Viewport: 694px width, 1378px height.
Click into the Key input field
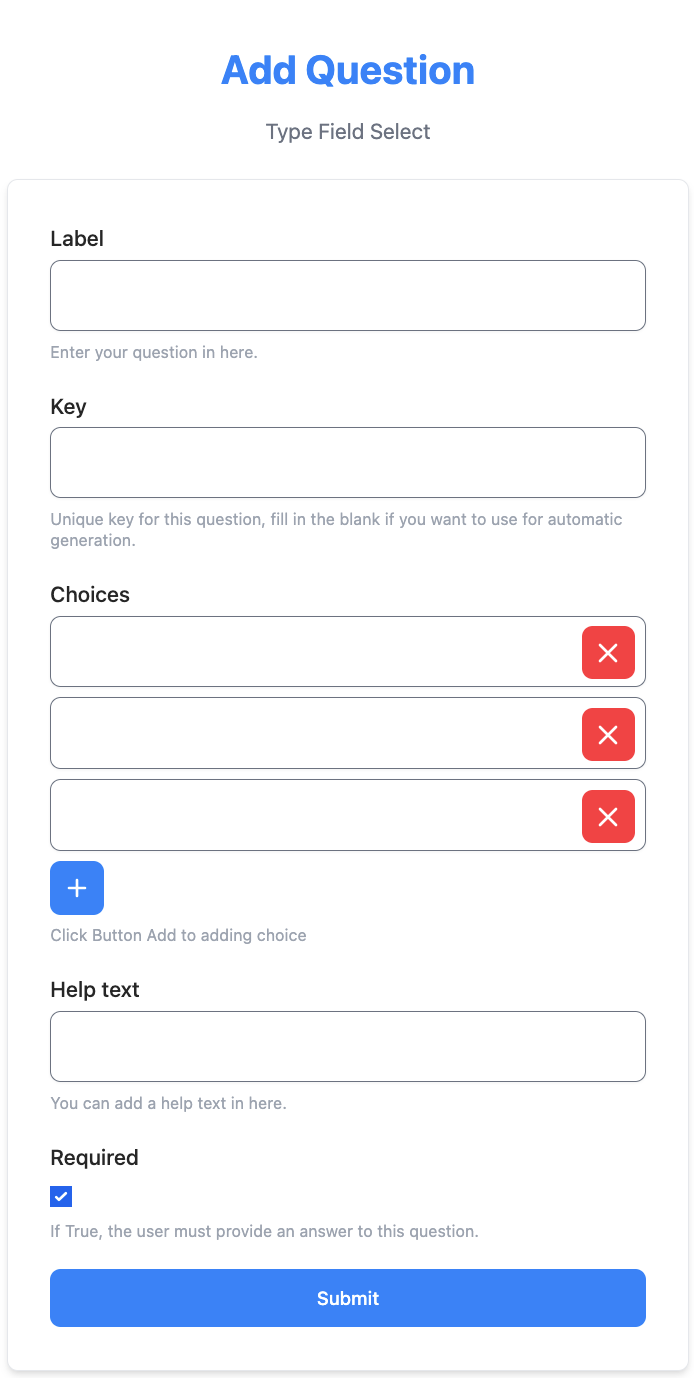coord(348,462)
